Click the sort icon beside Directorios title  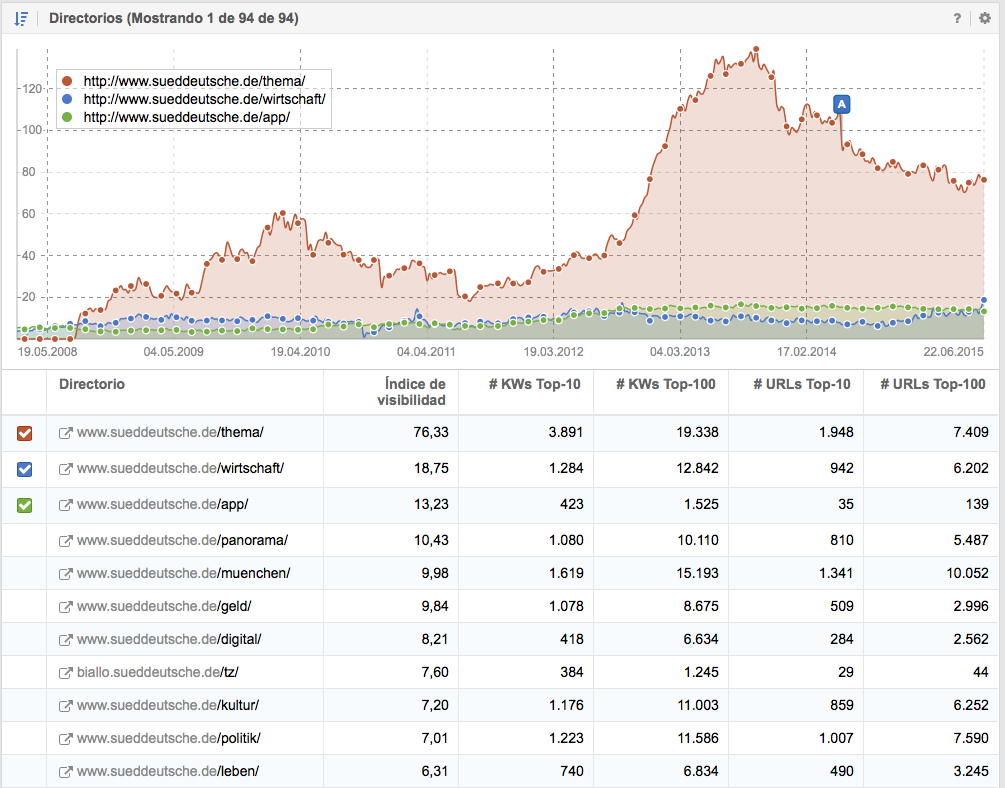tap(21, 18)
